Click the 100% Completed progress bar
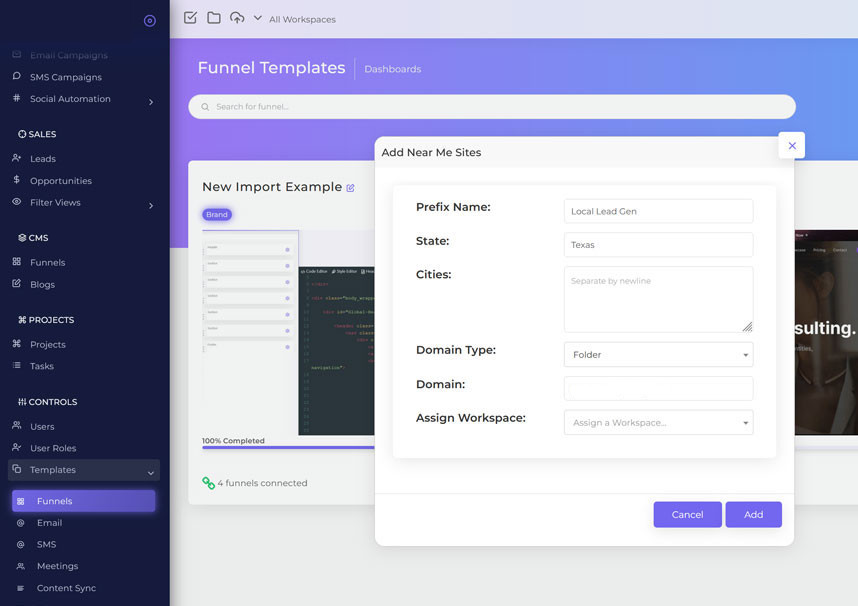The image size is (858, 606). (288, 447)
